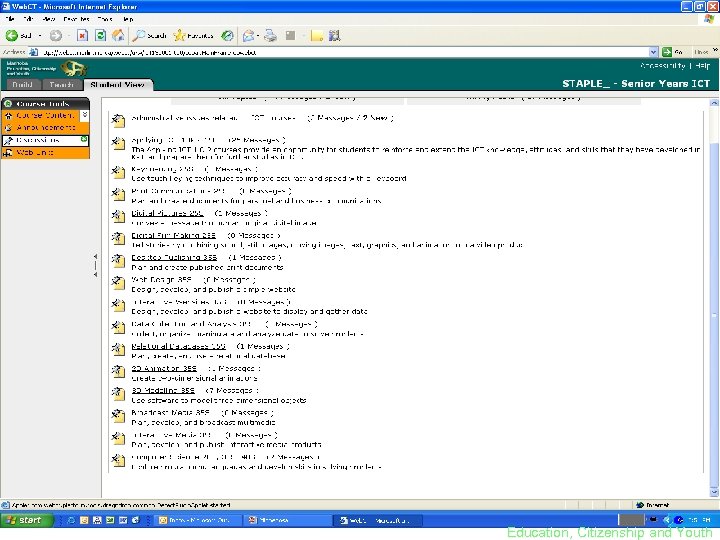Image resolution: width=720 pixels, height=540 pixels.
Task: Click the vertical scrollbar down arrow
Action: tap(714, 492)
